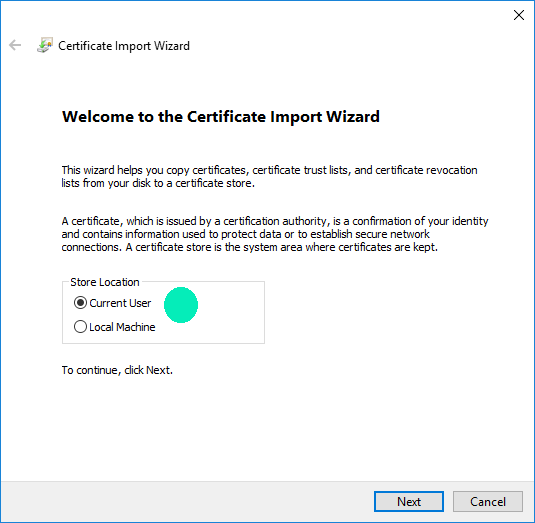Click the paragraph starting This wizard helps
The height and width of the screenshot is (523, 535).
click(270, 176)
